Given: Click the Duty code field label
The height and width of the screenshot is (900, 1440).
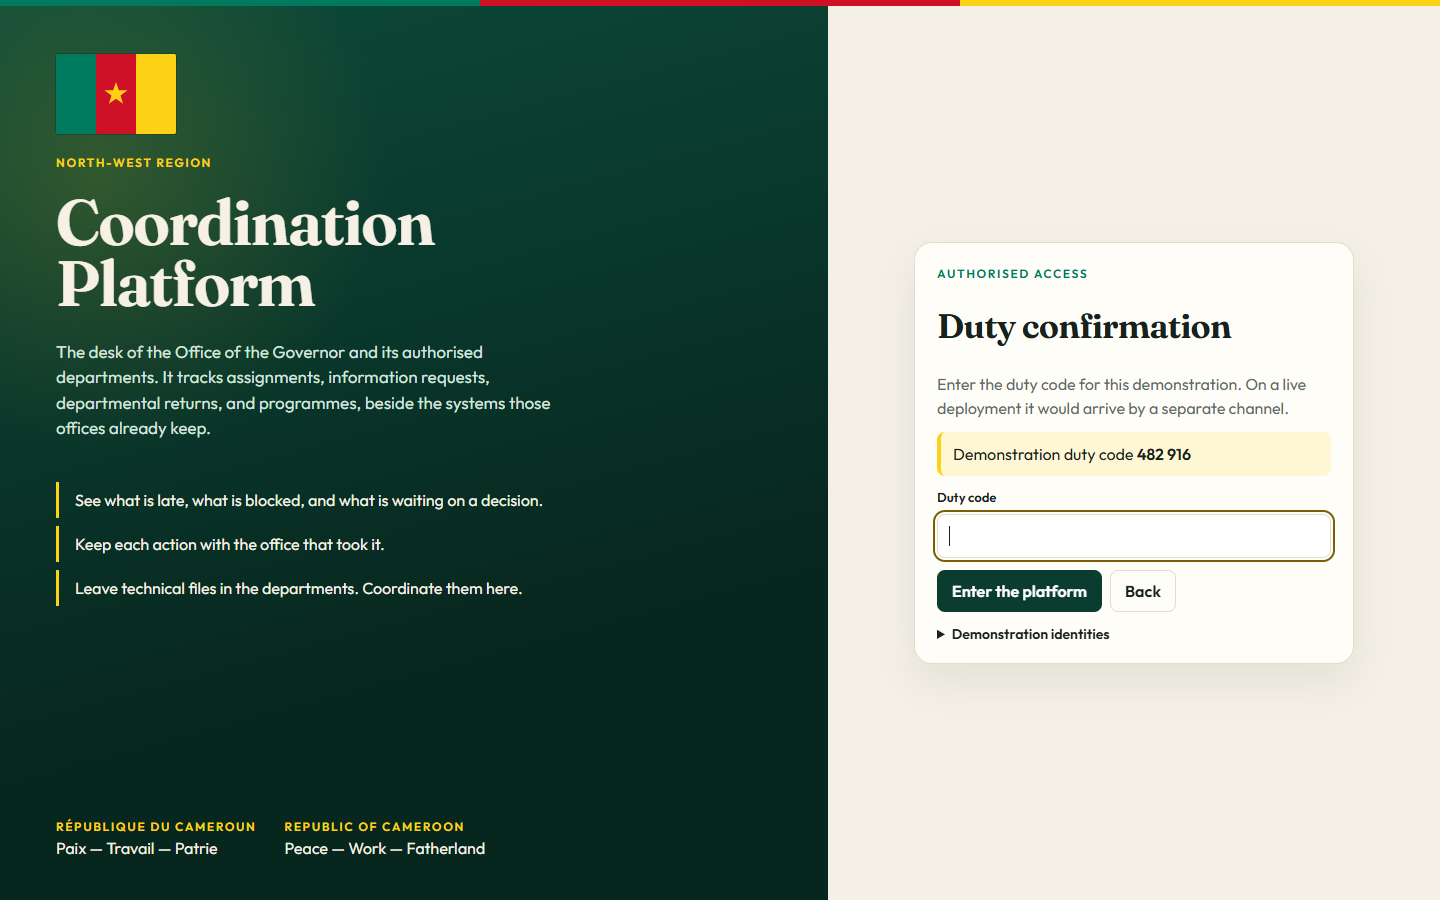Looking at the screenshot, I should point(967,497).
